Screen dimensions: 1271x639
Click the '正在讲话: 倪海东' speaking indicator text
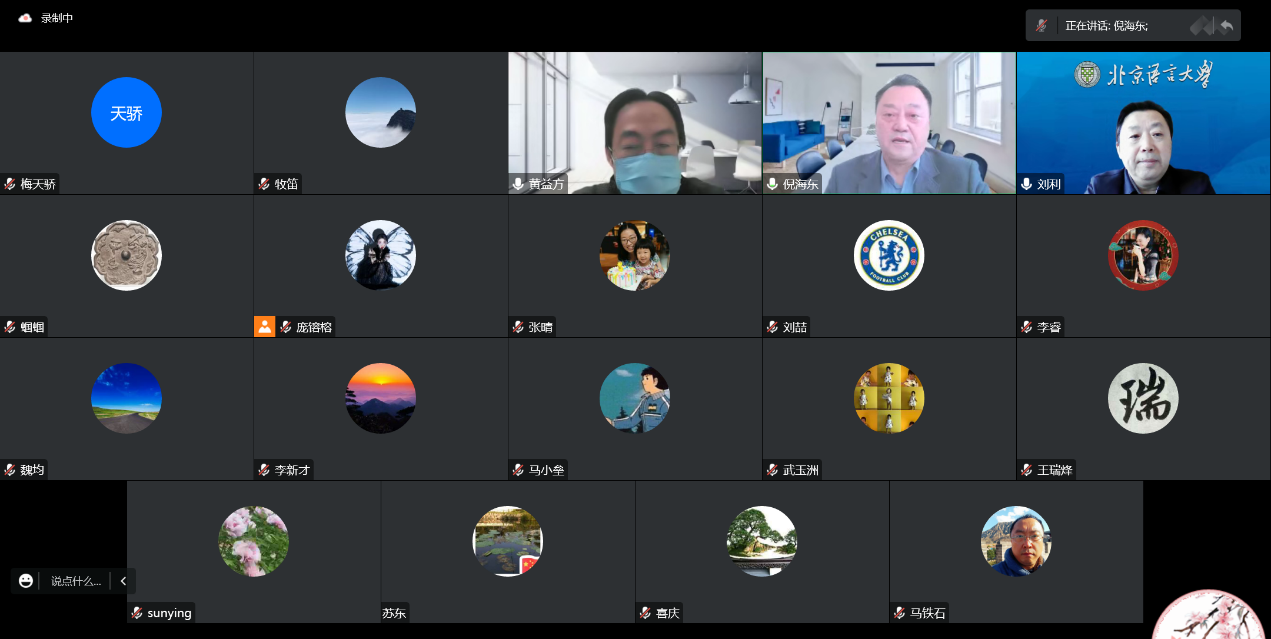[1106, 25]
